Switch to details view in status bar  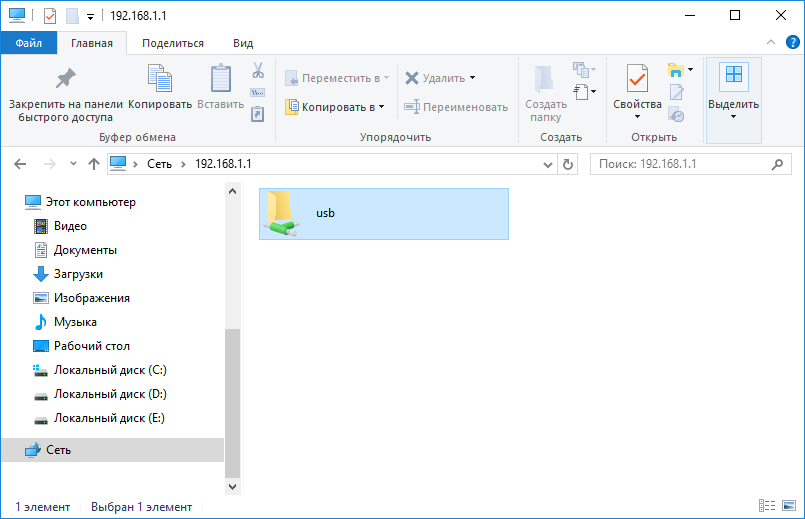767,507
